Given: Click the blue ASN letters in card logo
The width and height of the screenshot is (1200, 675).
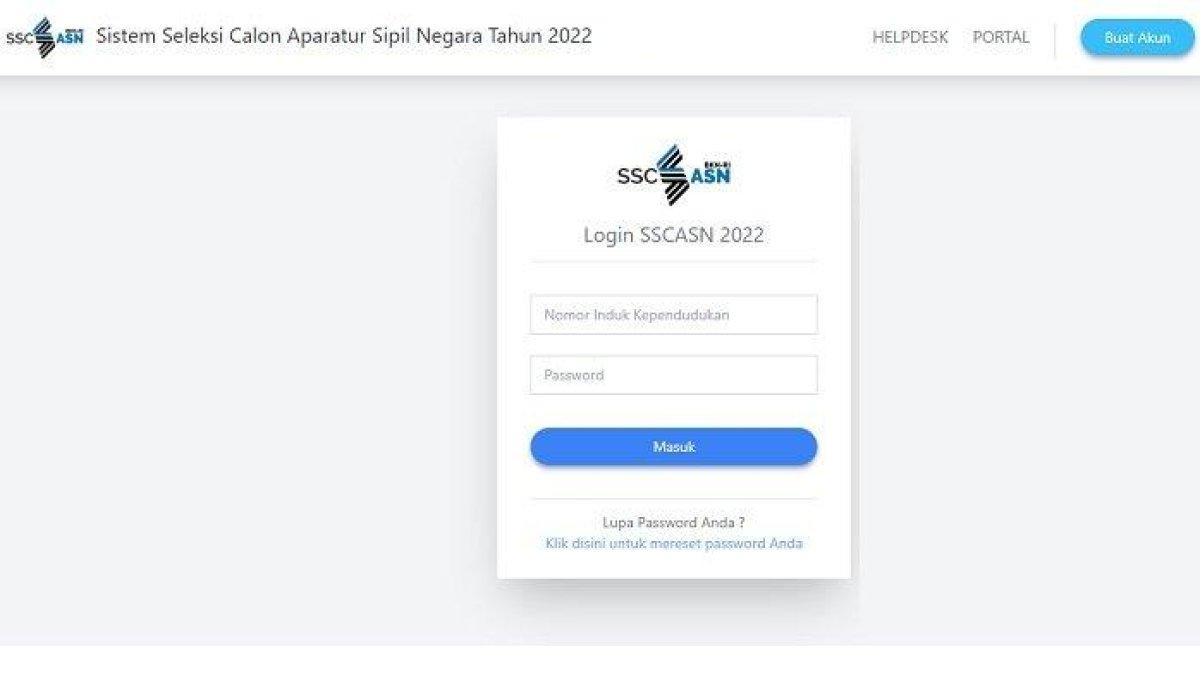Looking at the screenshot, I should (x=711, y=177).
